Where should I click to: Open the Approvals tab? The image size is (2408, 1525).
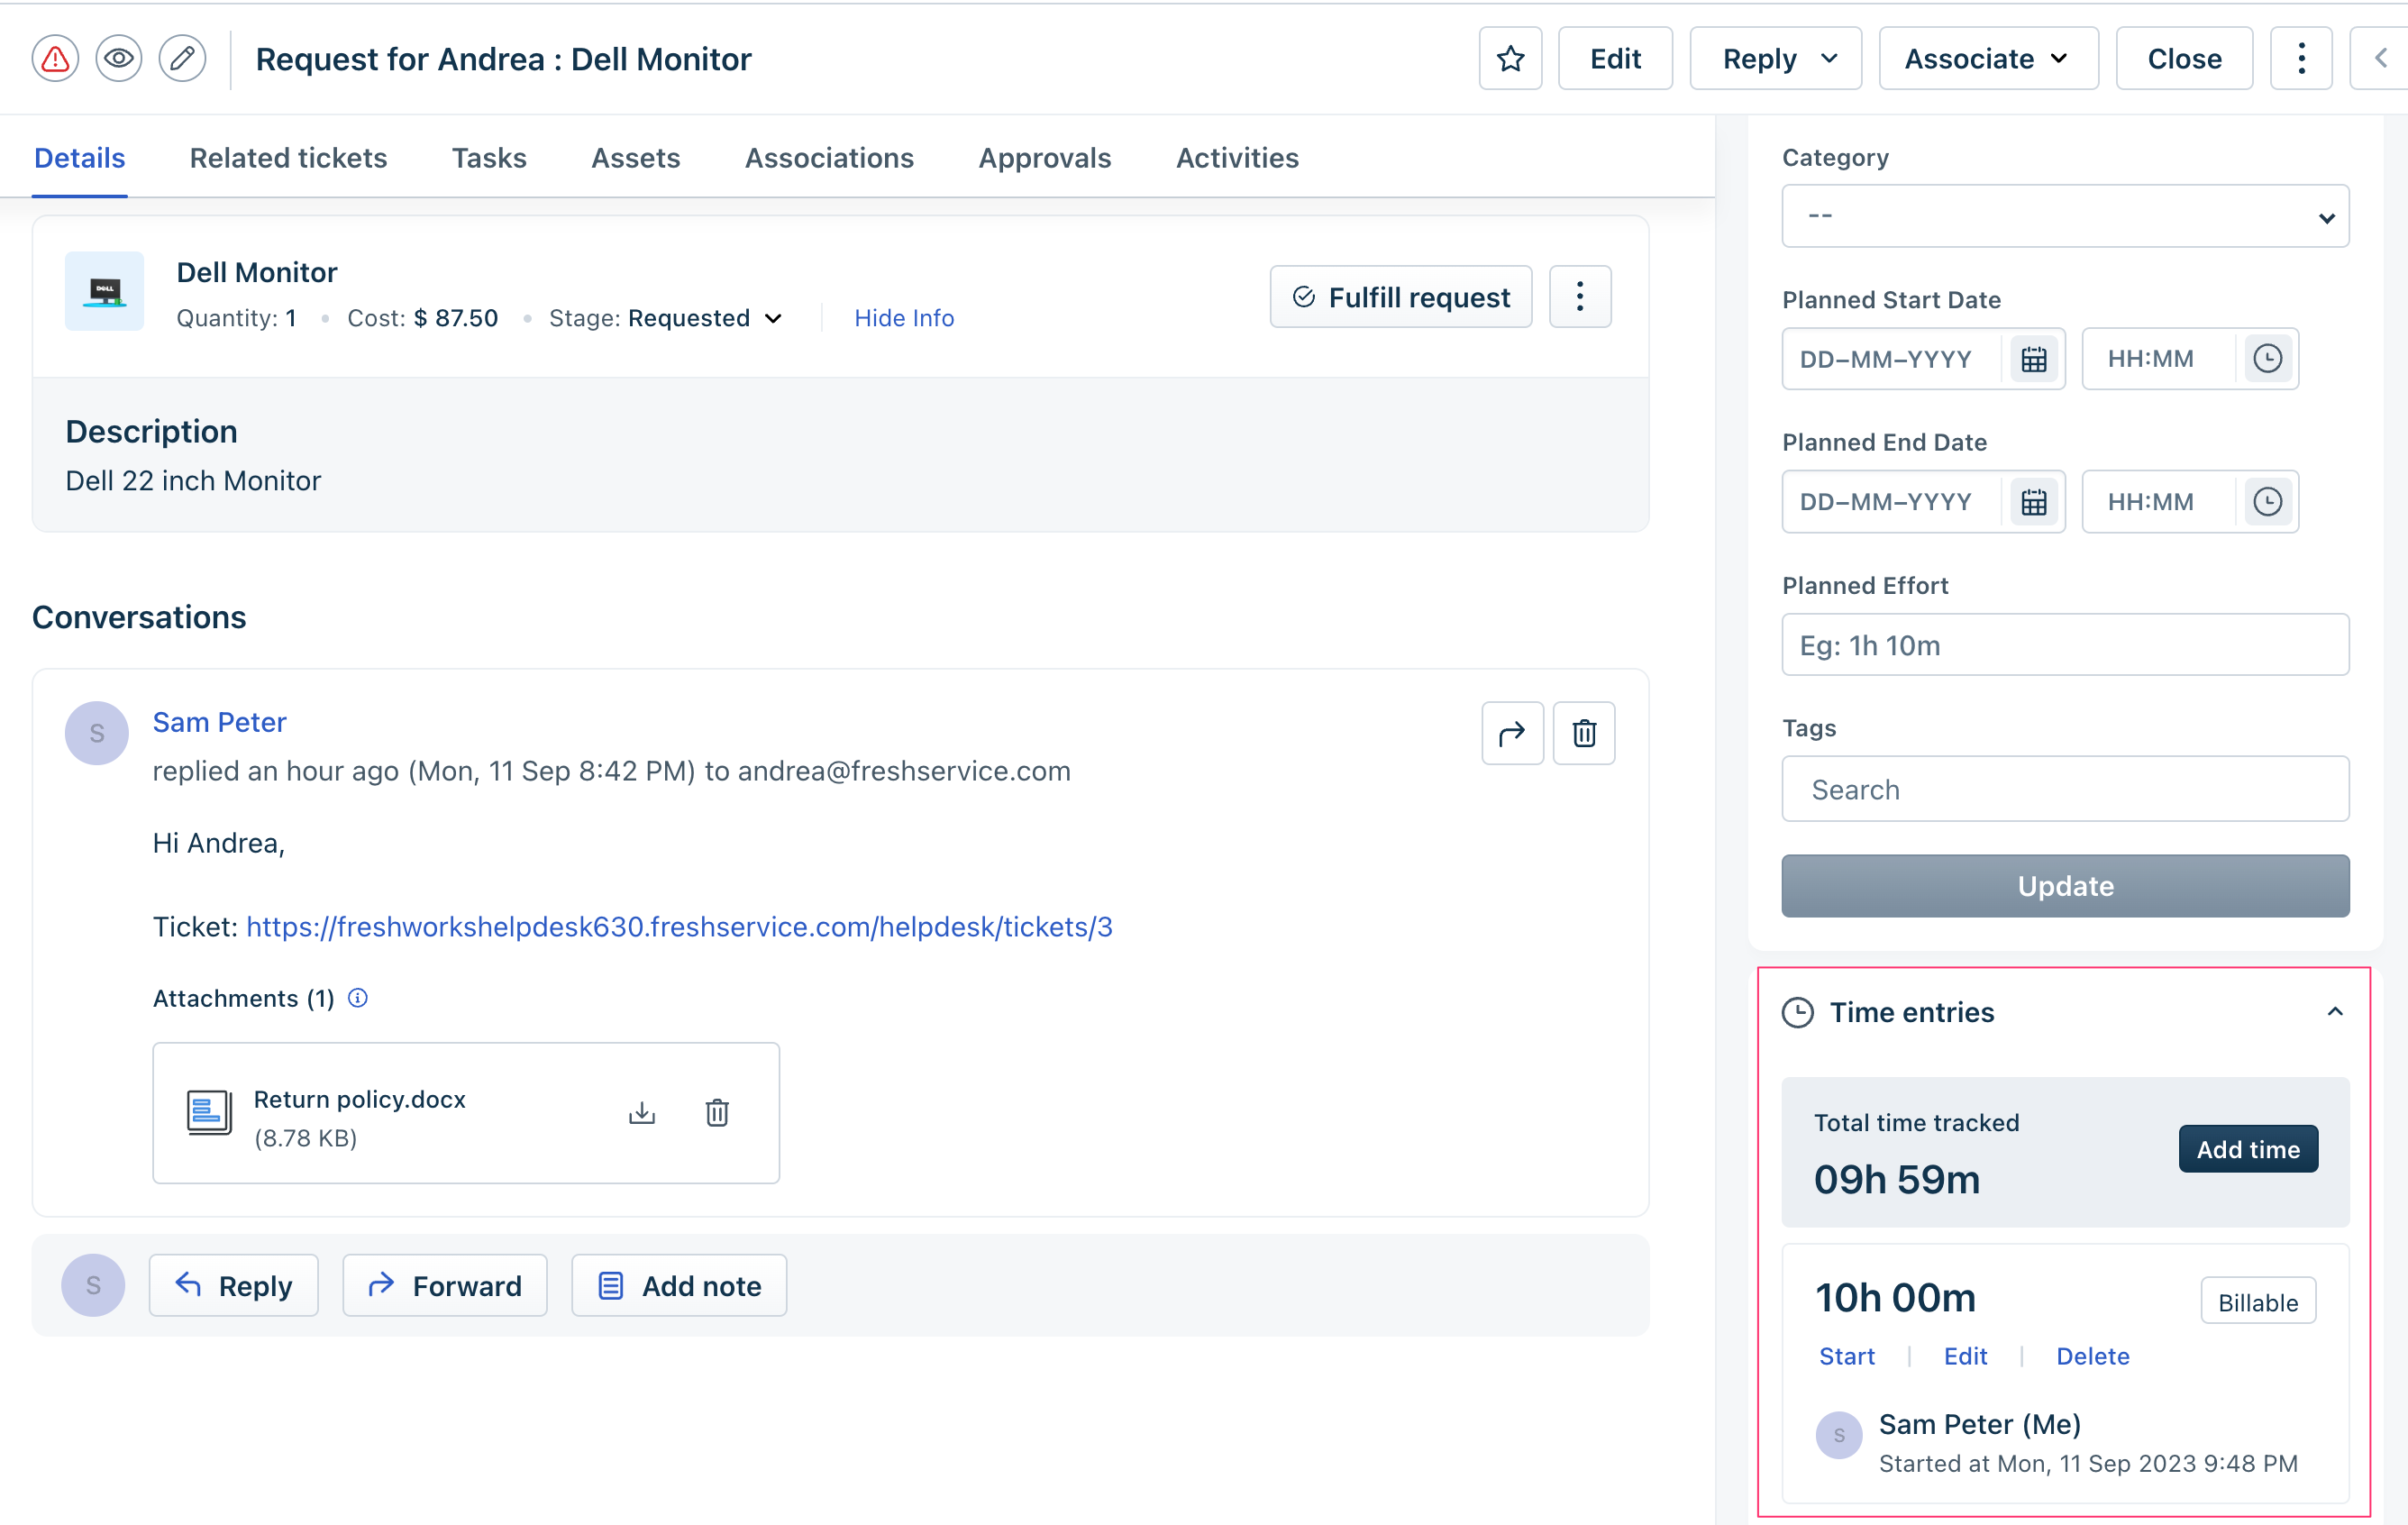(1045, 158)
